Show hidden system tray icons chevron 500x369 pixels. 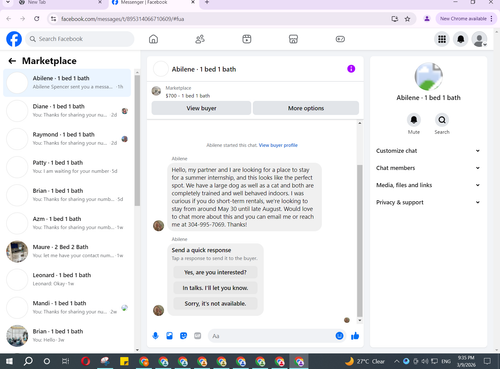(397, 361)
